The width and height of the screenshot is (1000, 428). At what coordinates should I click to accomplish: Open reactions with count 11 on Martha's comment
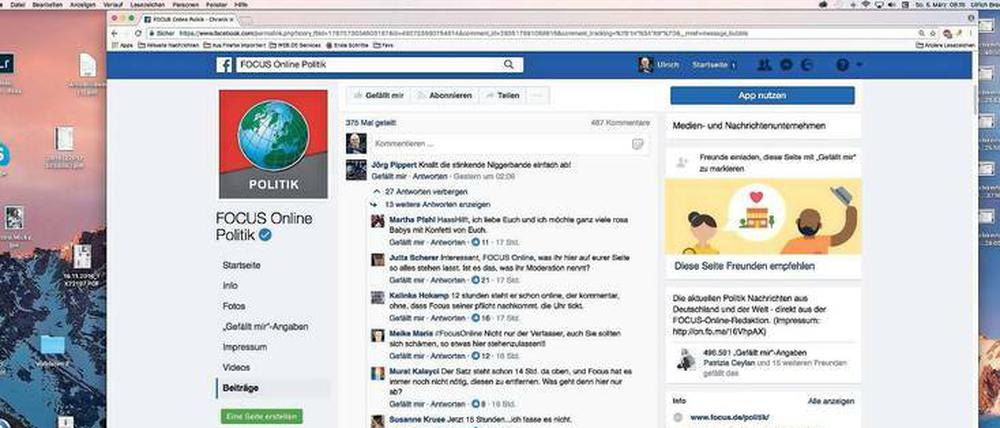(x=480, y=242)
